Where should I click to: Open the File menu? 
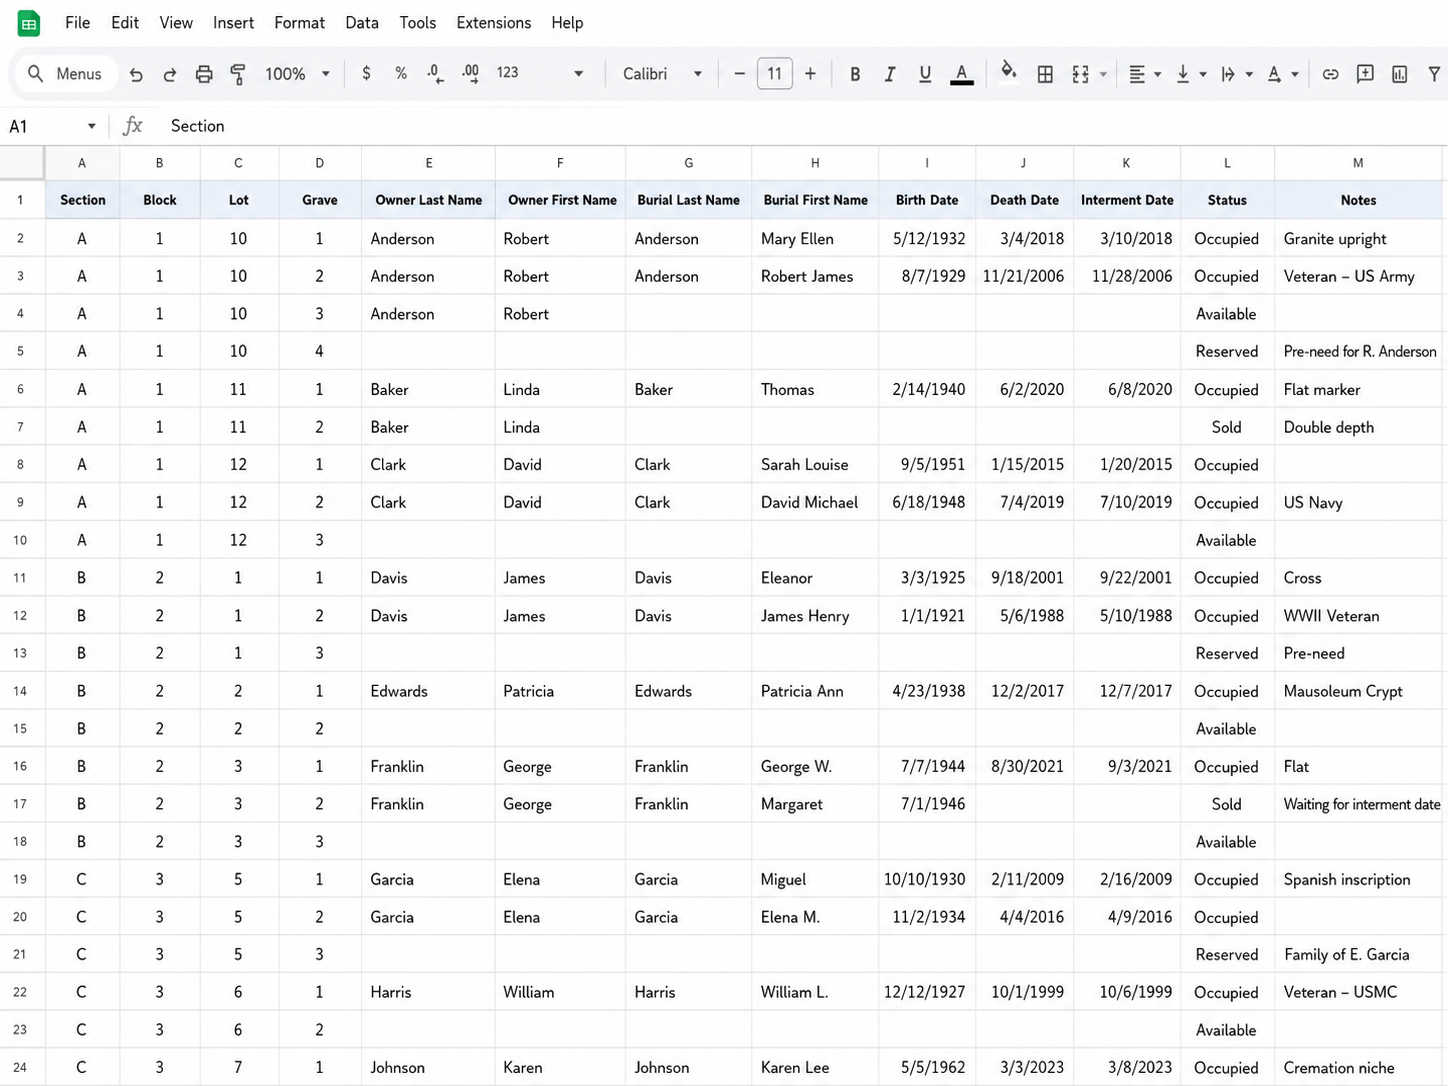click(x=77, y=22)
